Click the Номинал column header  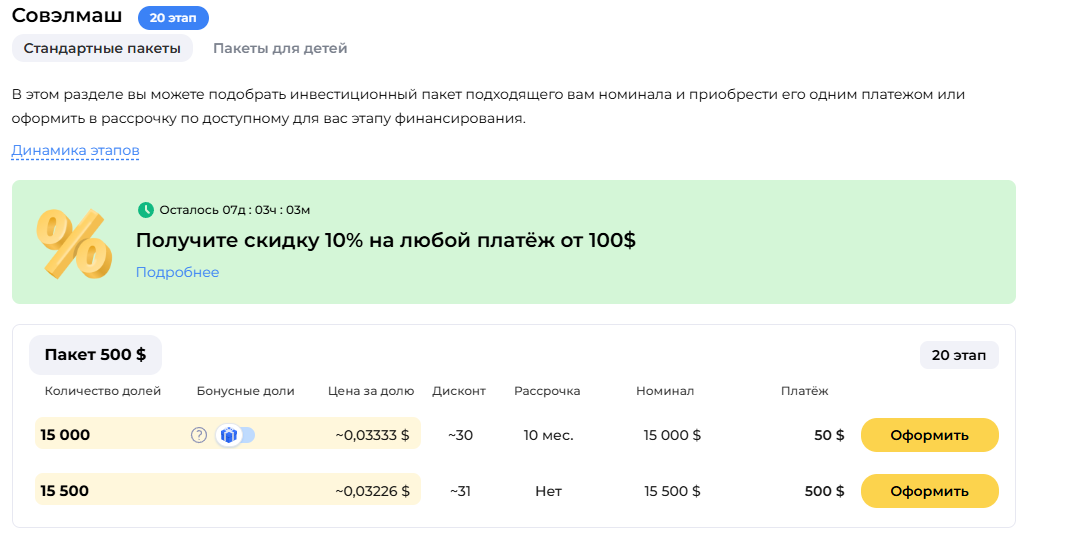tap(665, 391)
